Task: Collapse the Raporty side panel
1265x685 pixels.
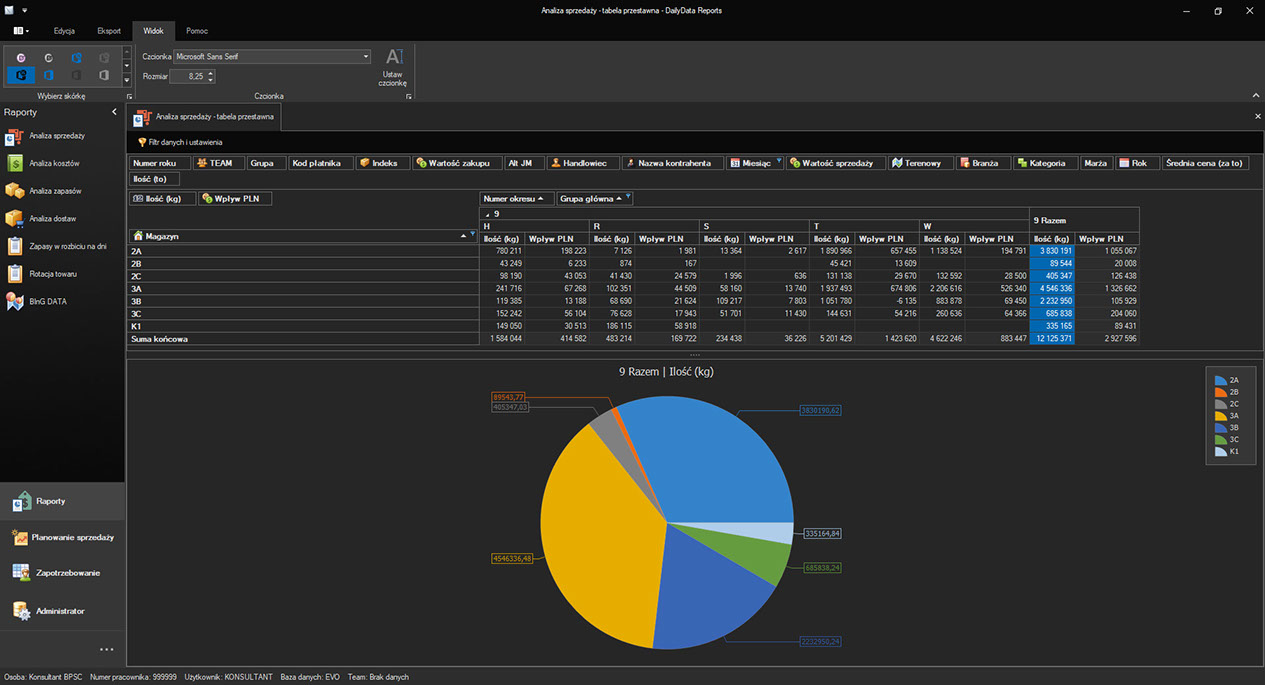Action: point(114,112)
